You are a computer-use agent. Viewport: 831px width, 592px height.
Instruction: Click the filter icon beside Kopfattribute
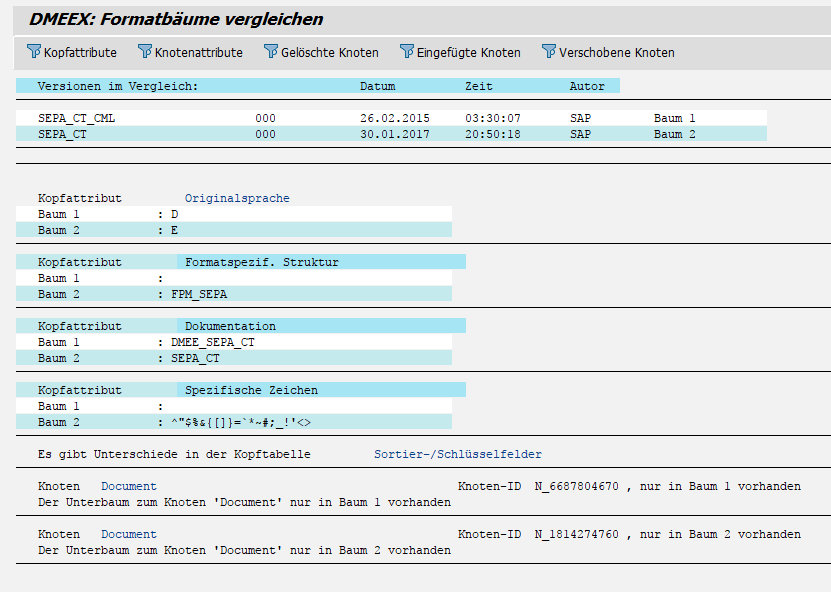point(34,52)
